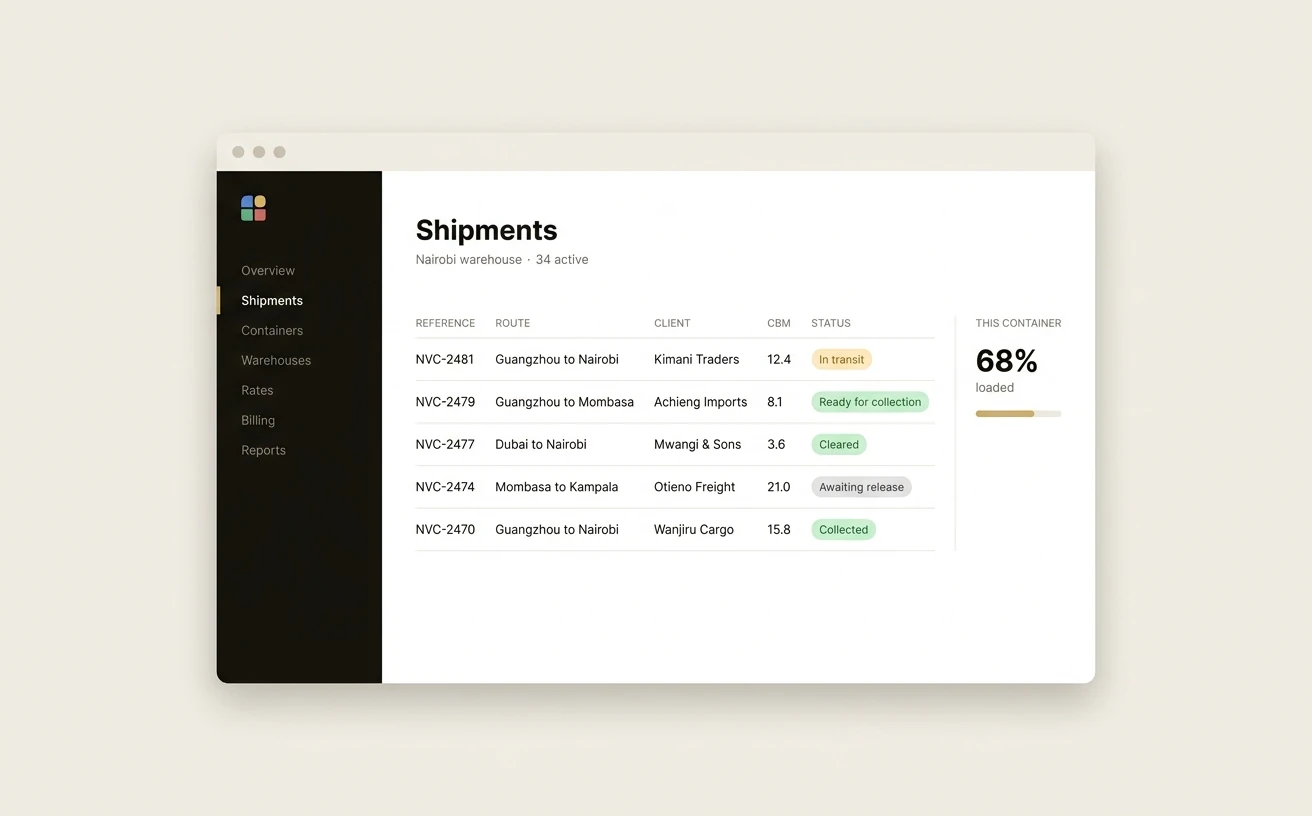The width and height of the screenshot is (1312, 816).
Task: Click the Cleared status badge
Action: pyautogui.click(x=839, y=444)
